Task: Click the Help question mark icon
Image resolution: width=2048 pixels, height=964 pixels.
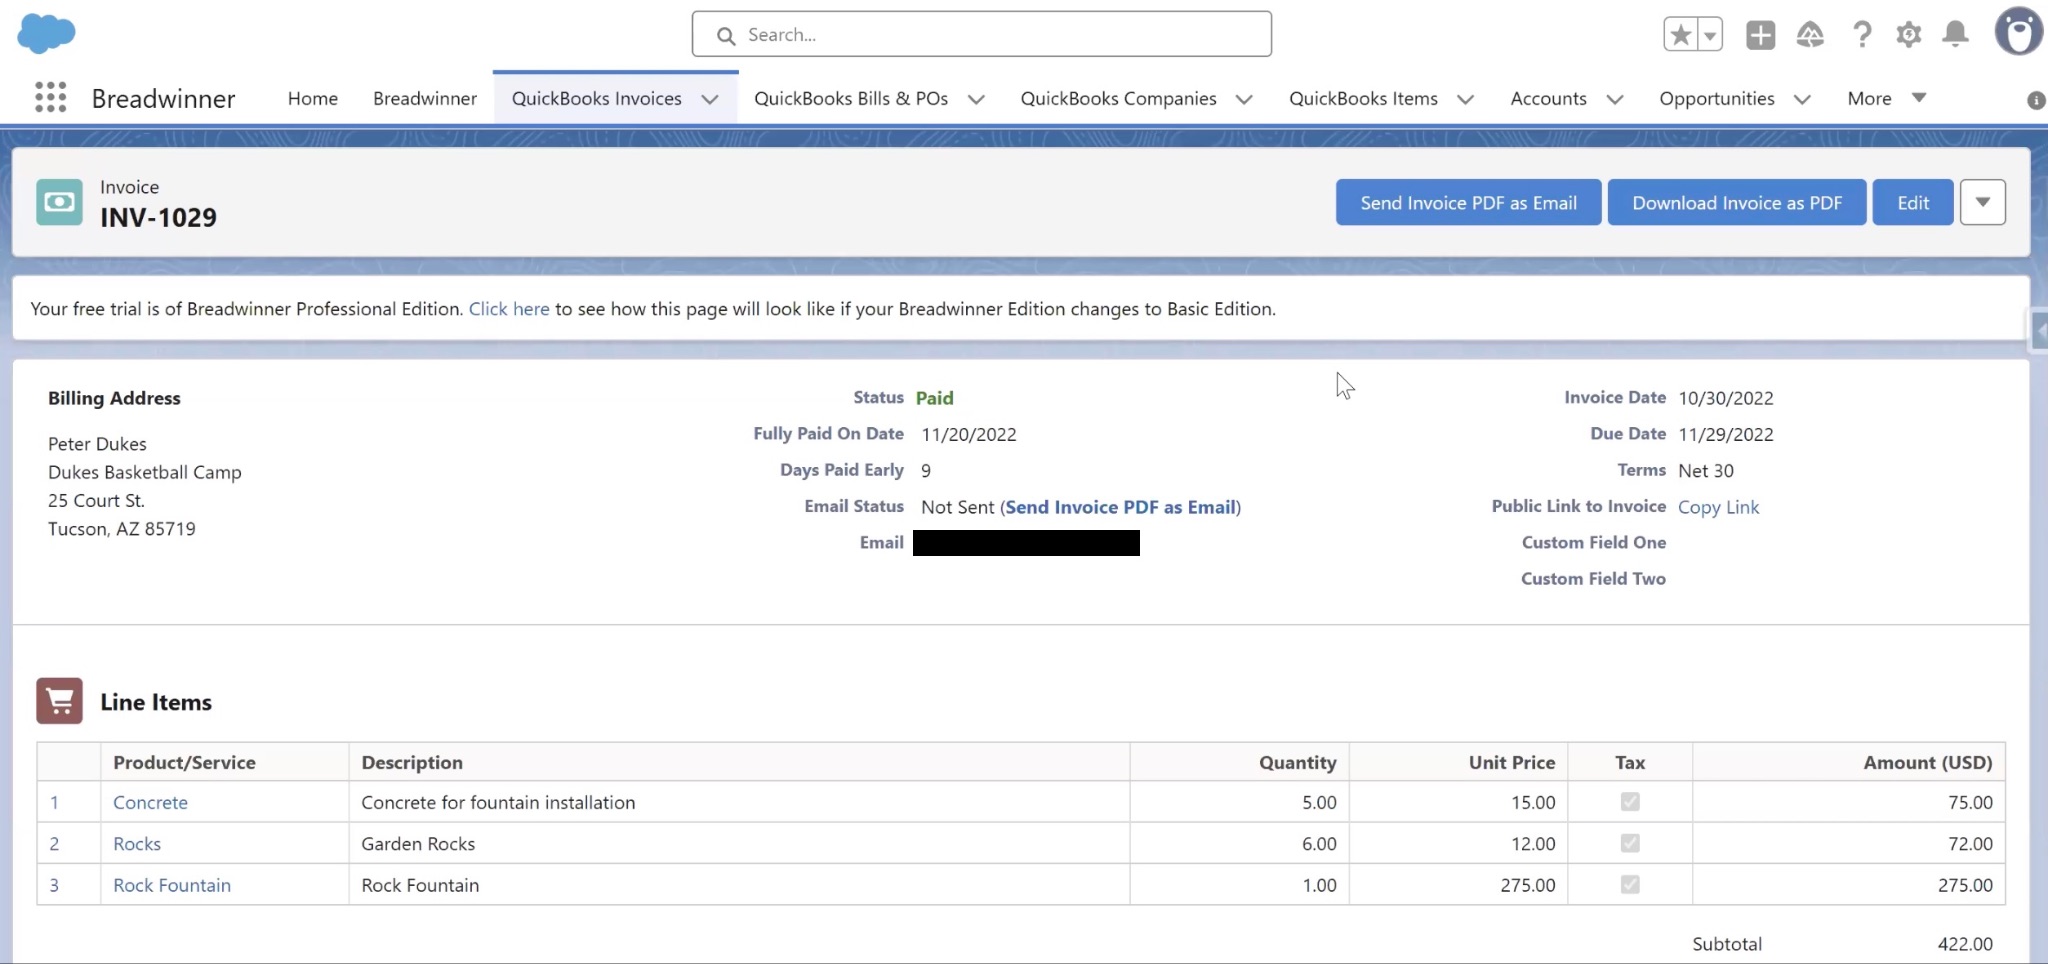Action: [1861, 33]
